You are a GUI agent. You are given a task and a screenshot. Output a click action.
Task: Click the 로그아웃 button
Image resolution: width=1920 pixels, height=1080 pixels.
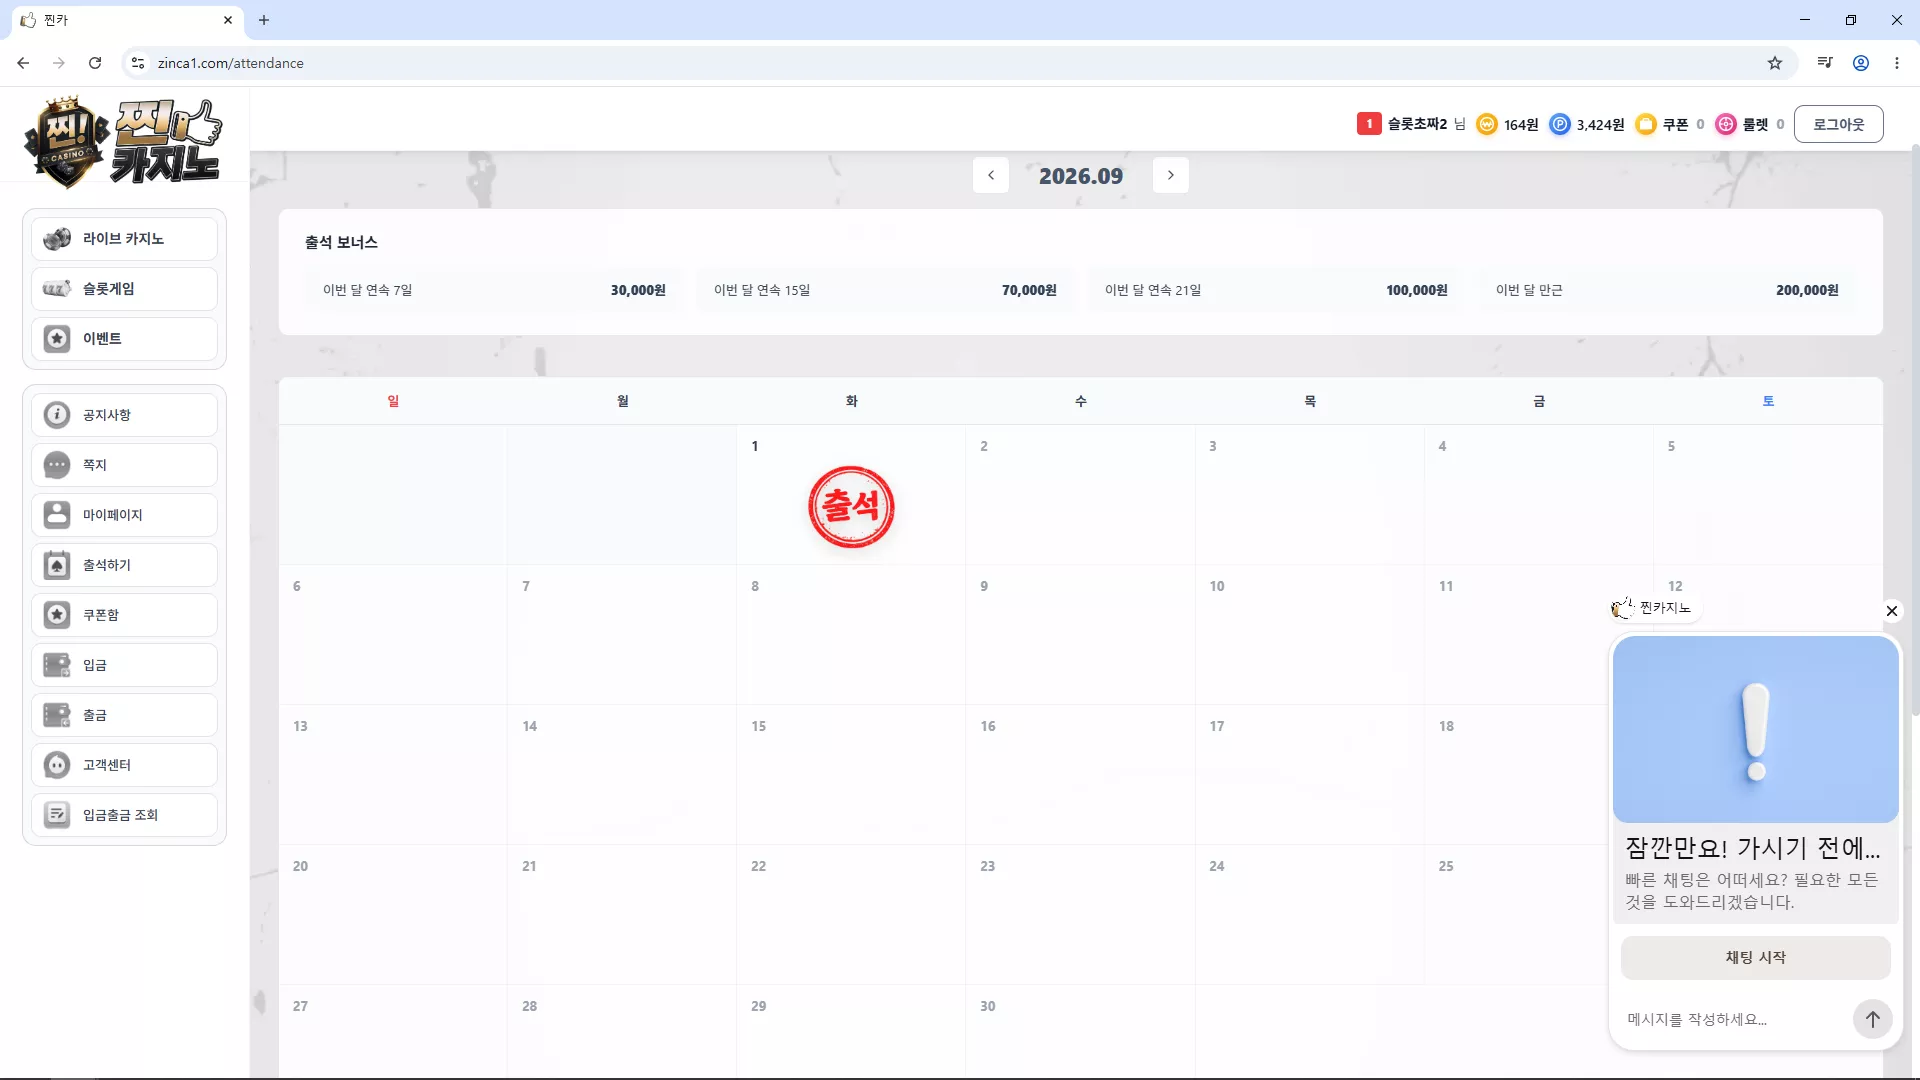pos(1838,124)
